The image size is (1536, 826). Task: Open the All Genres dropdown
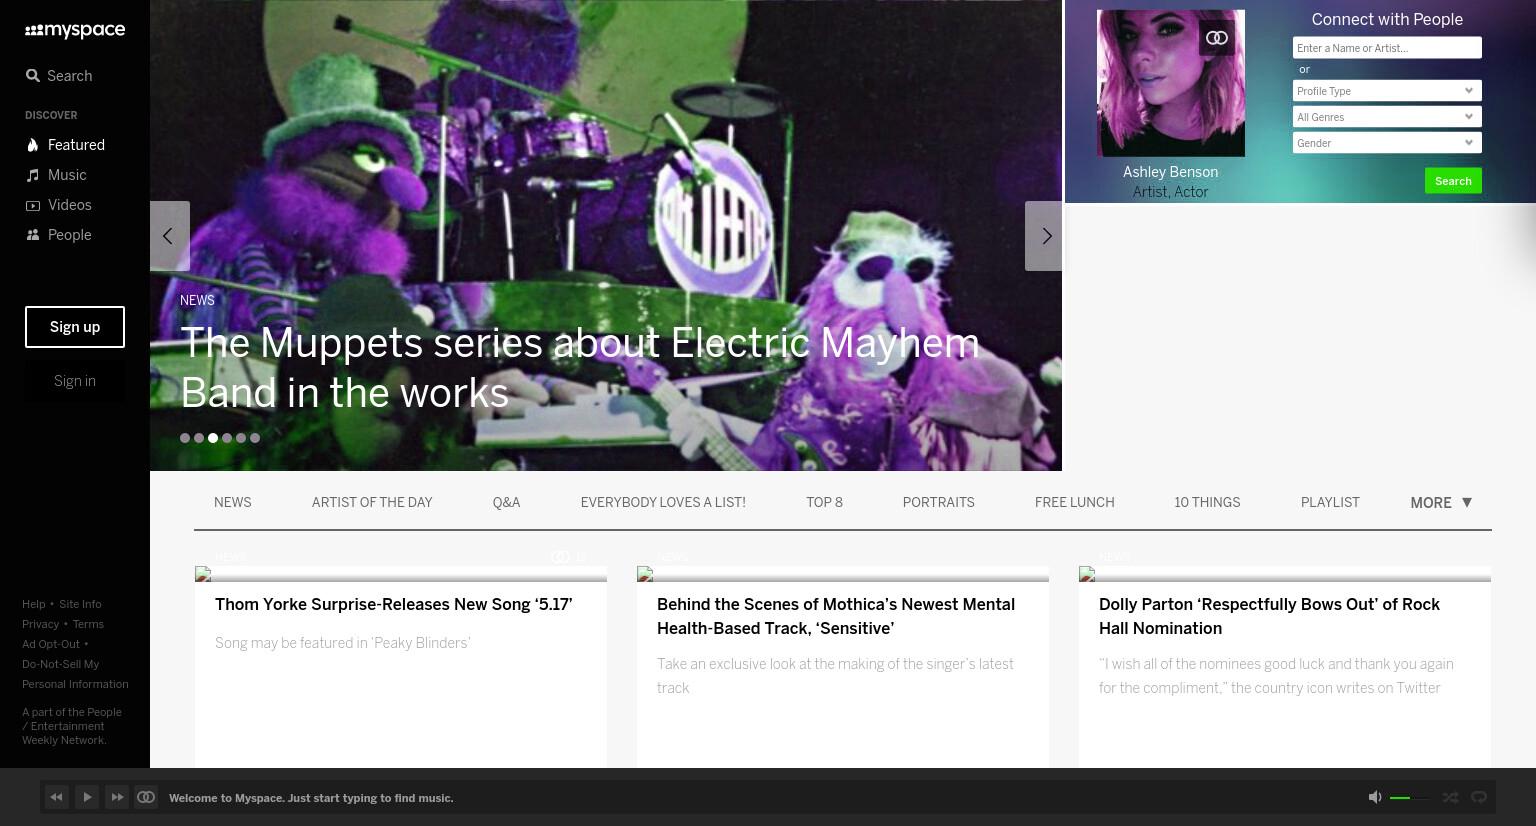tap(1387, 117)
